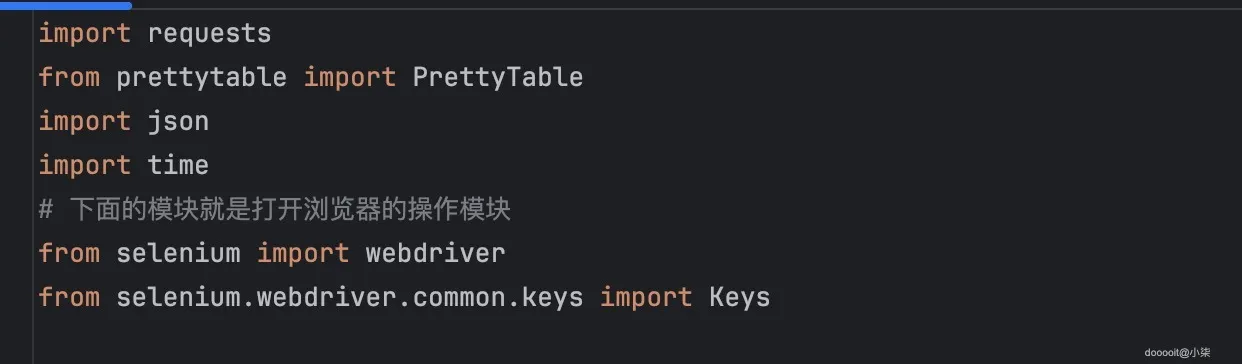Click 'import' keyword before Keys
Screen dimensions: 1242x364
(646, 297)
